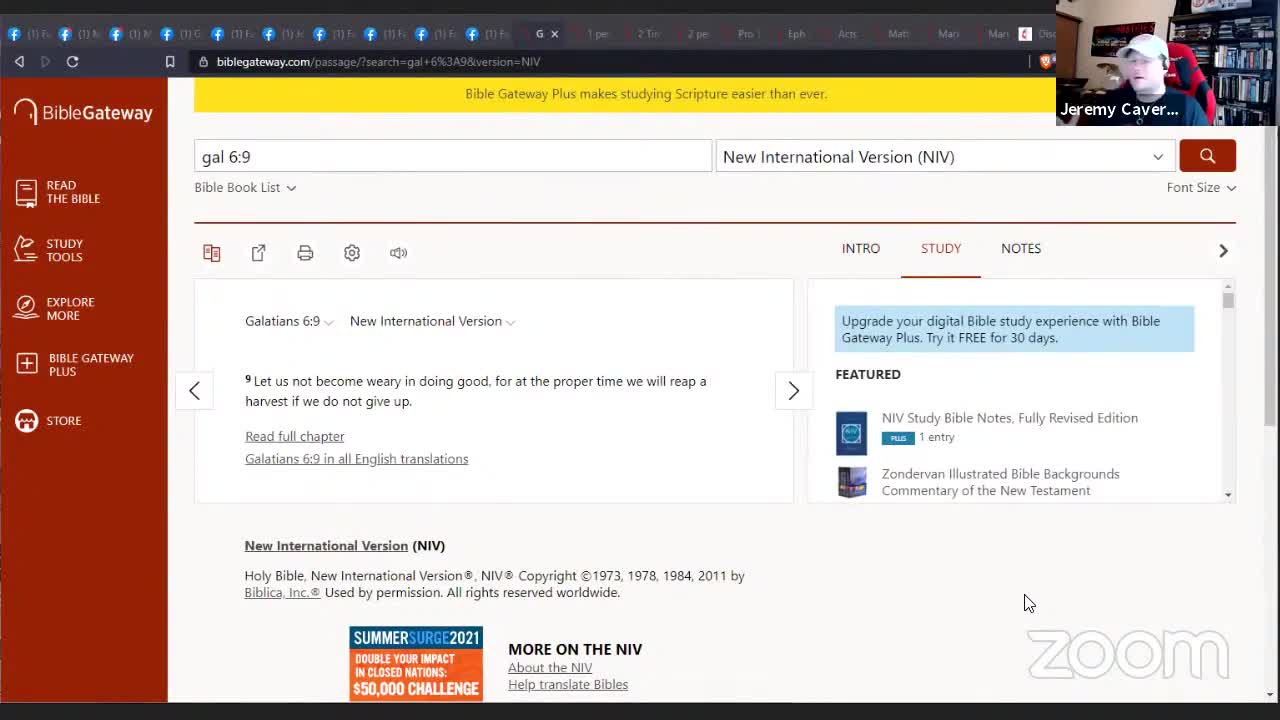Viewport: 1280px width, 720px height.
Task: Go to the next verse arrow
Action: click(794, 391)
